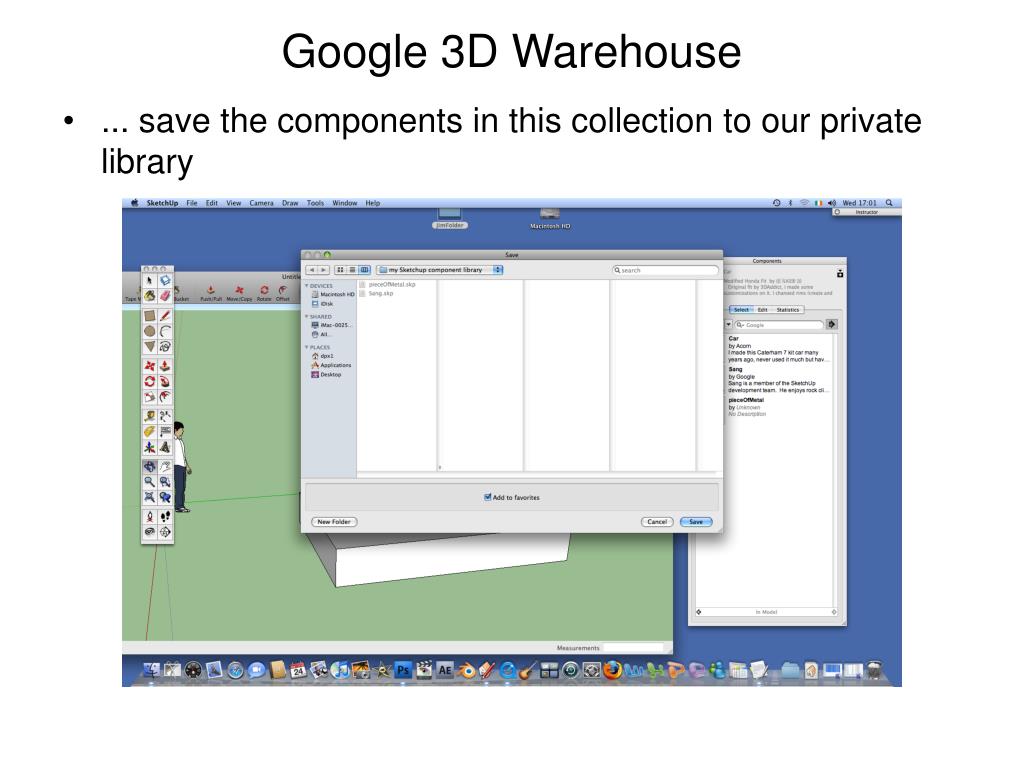1024x768 pixels.
Task: Pick the Make Component tool icon
Action: [x=165, y=280]
